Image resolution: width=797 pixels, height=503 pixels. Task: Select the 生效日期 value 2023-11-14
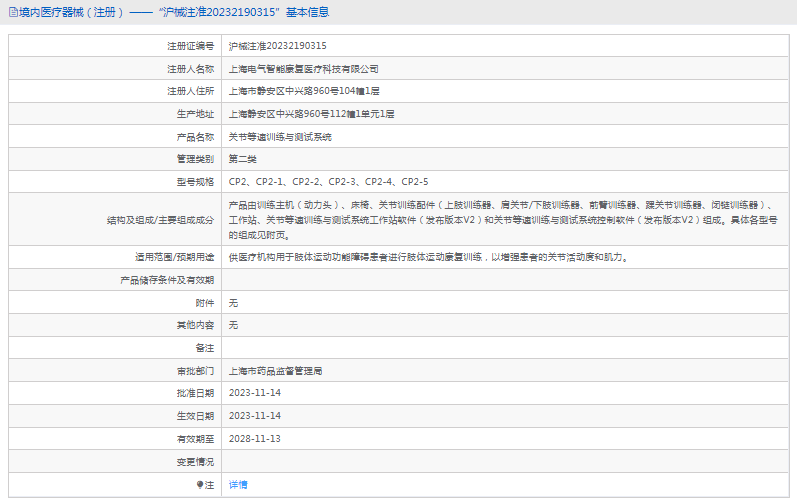(255, 416)
